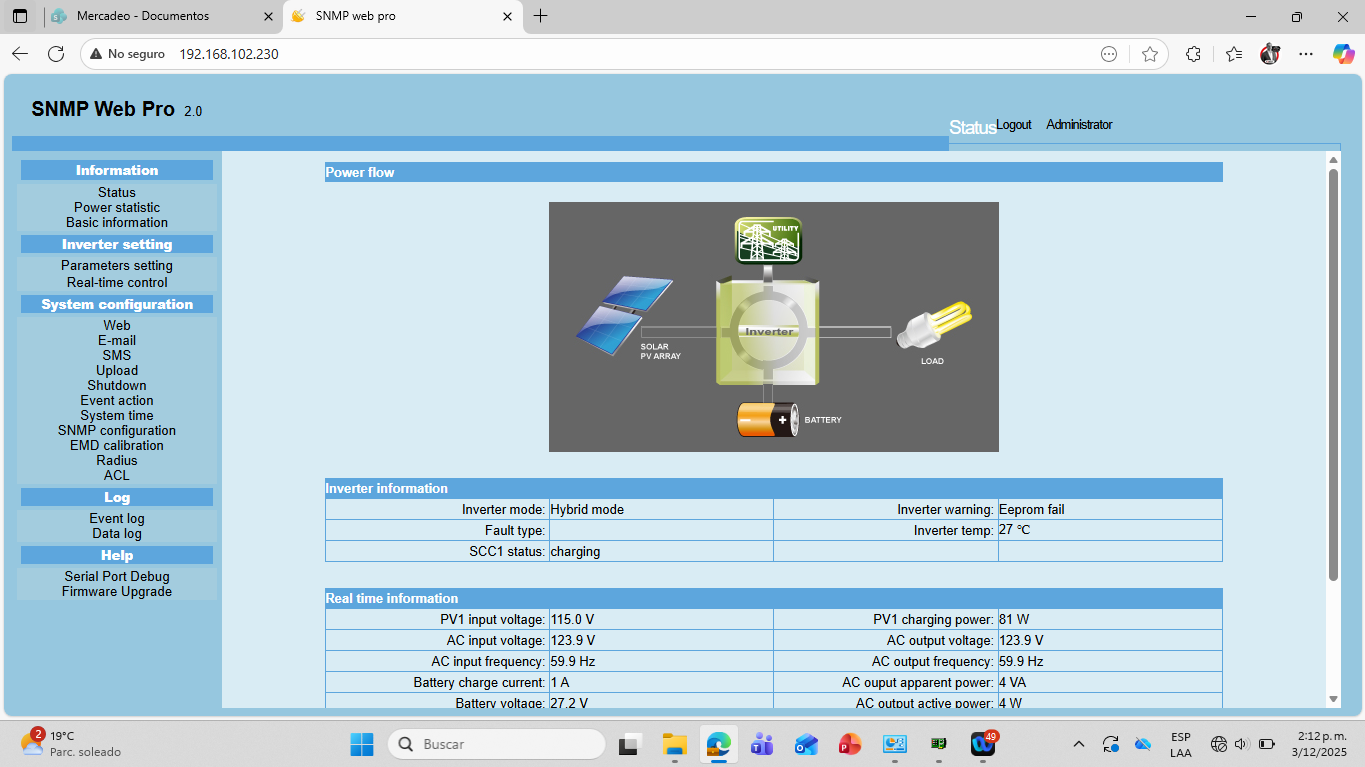Screen dimensions: 1365x767
Task: Click the taskbar Buscar search box
Action: click(496, 744)
